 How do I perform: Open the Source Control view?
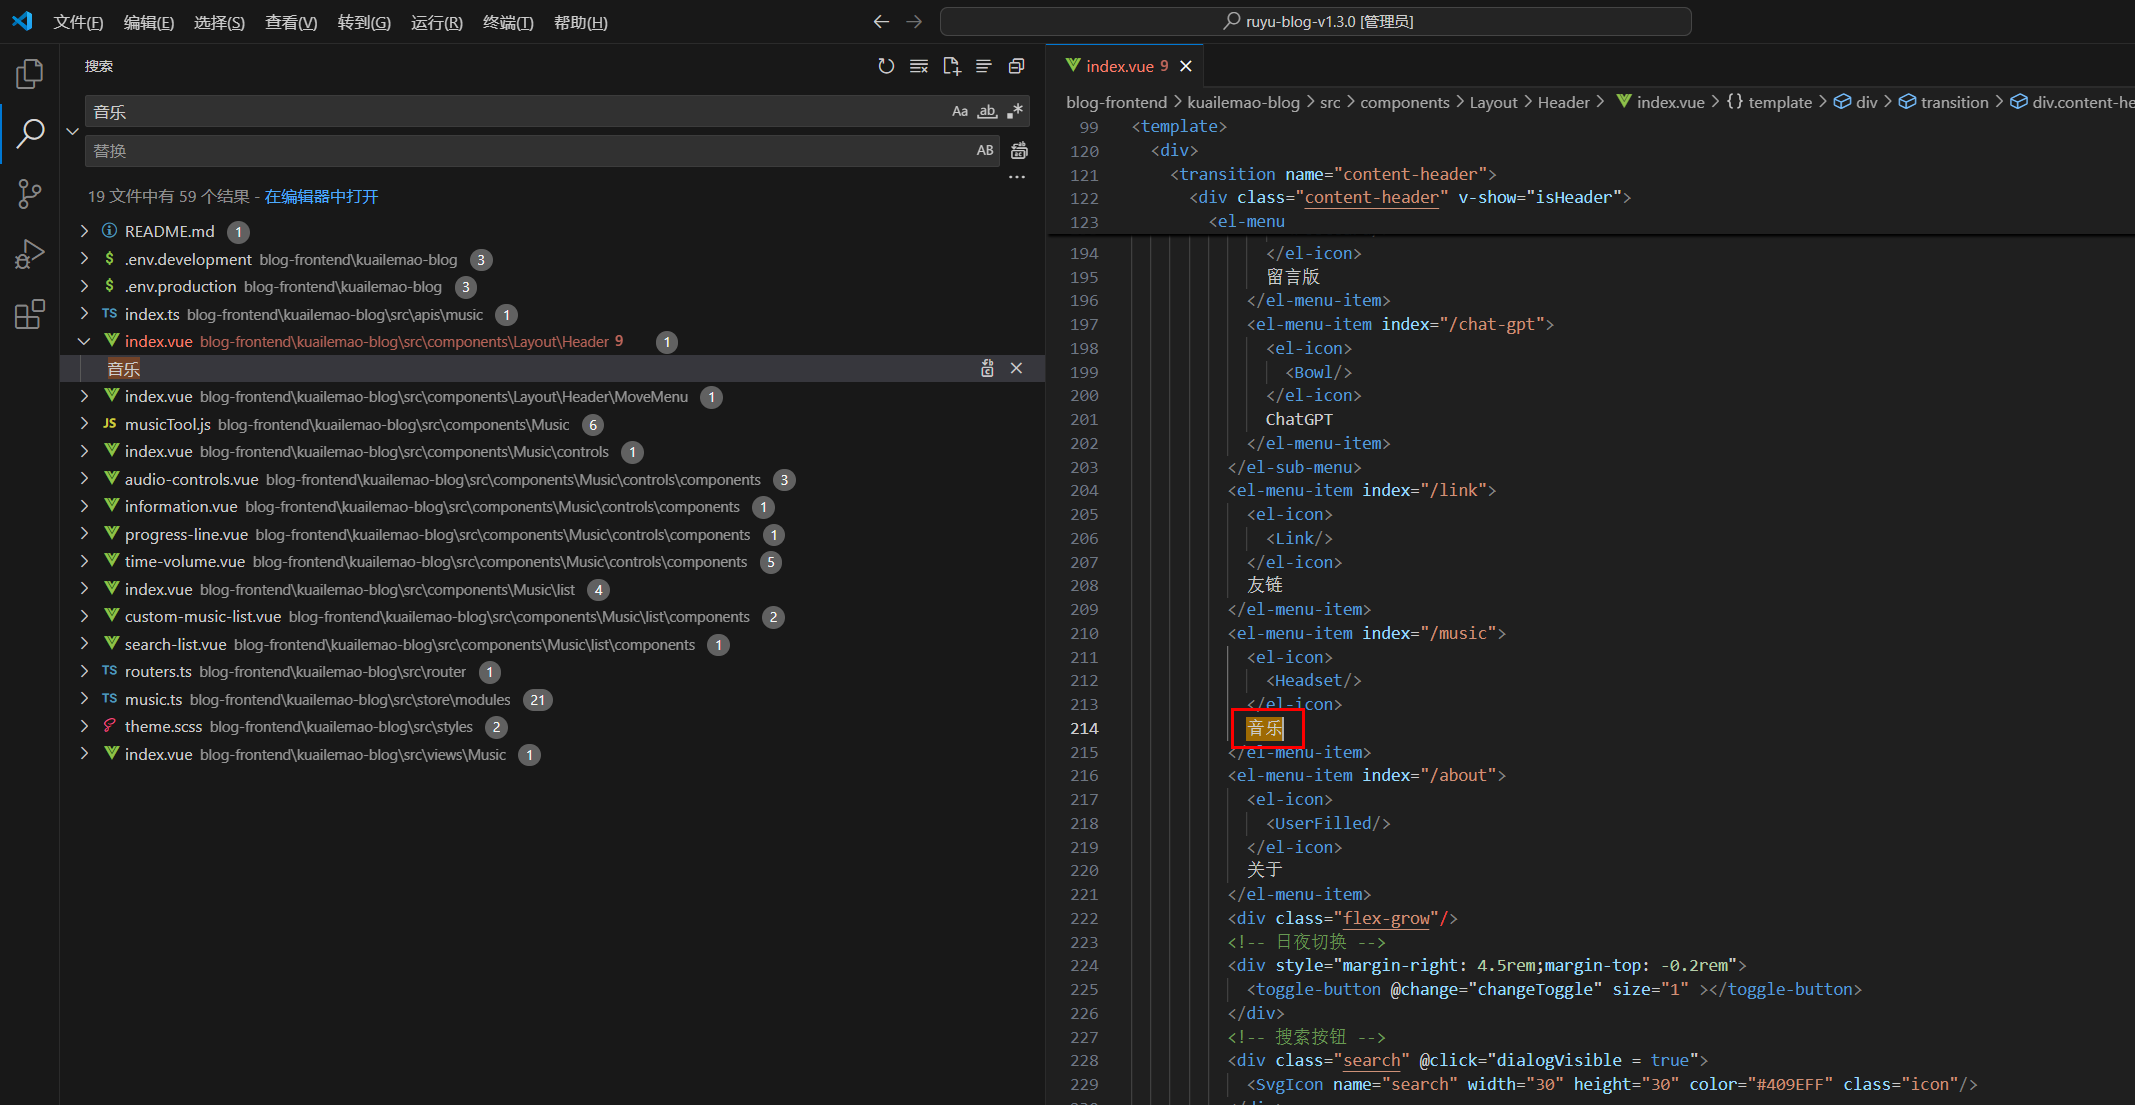30,194
